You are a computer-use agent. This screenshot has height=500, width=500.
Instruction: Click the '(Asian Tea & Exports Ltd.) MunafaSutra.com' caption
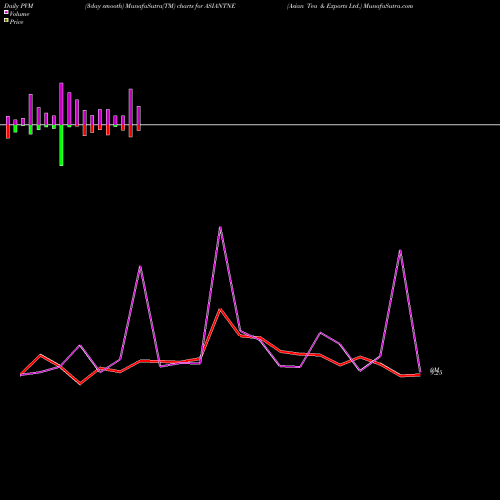coord(350,6)
